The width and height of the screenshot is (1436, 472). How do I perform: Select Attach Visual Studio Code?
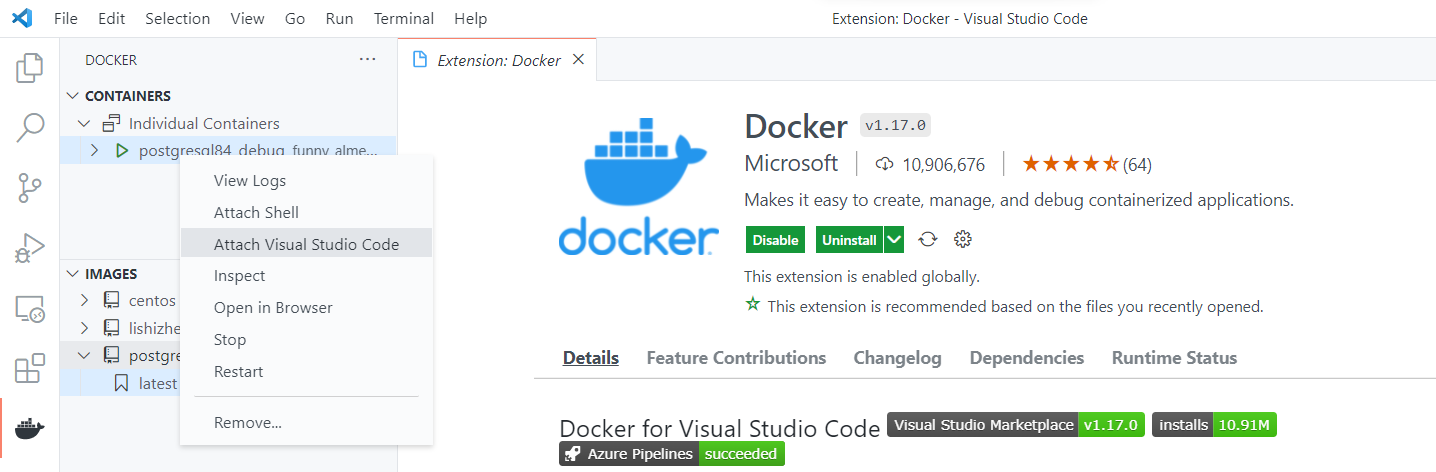(x=306, y=244)
